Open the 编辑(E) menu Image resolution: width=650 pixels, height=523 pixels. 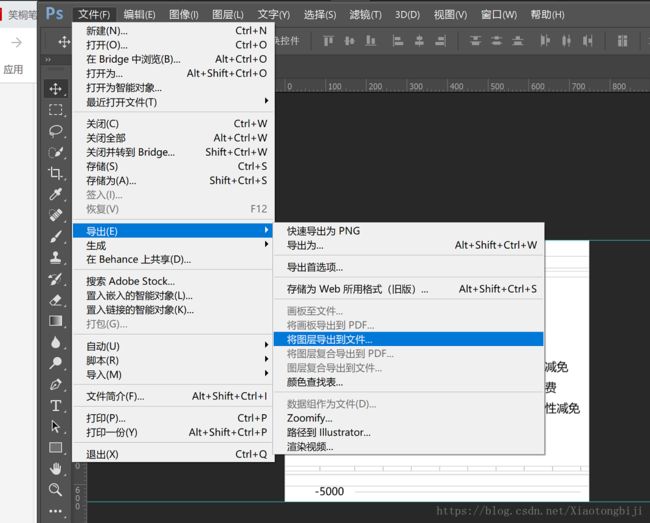click(140, 15)
